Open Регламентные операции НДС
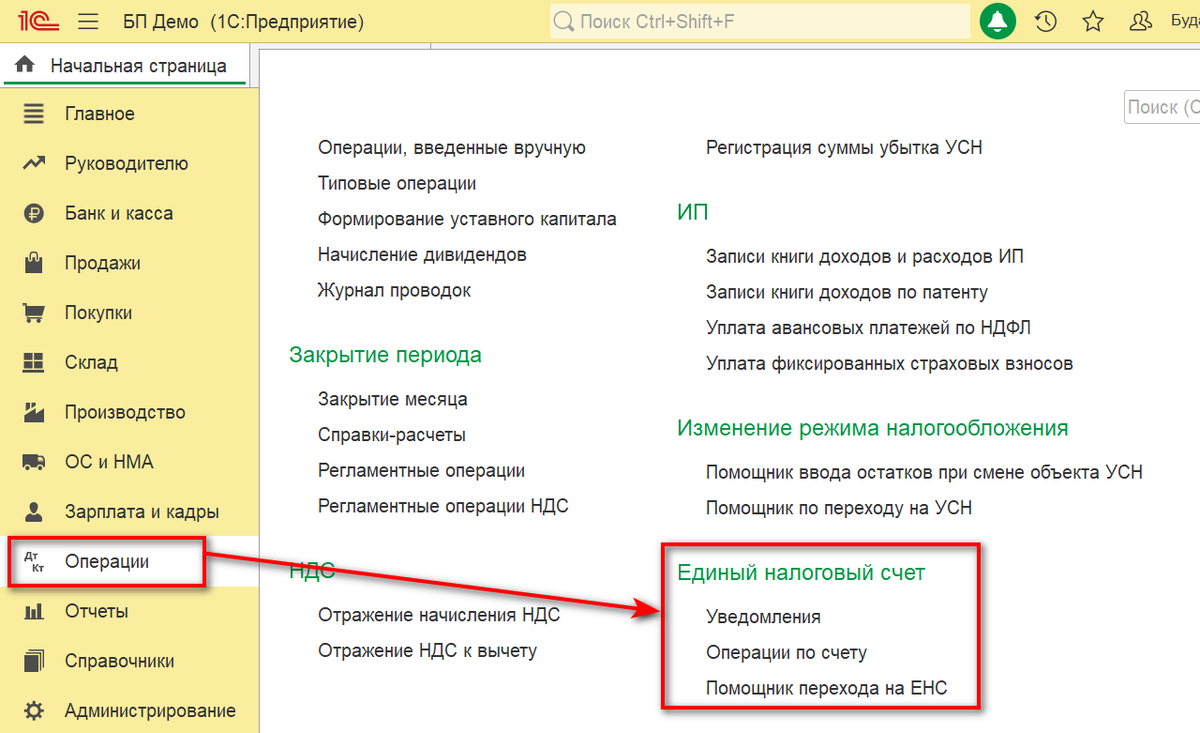This screenshot has height=733, width=1200. (443, 507)
